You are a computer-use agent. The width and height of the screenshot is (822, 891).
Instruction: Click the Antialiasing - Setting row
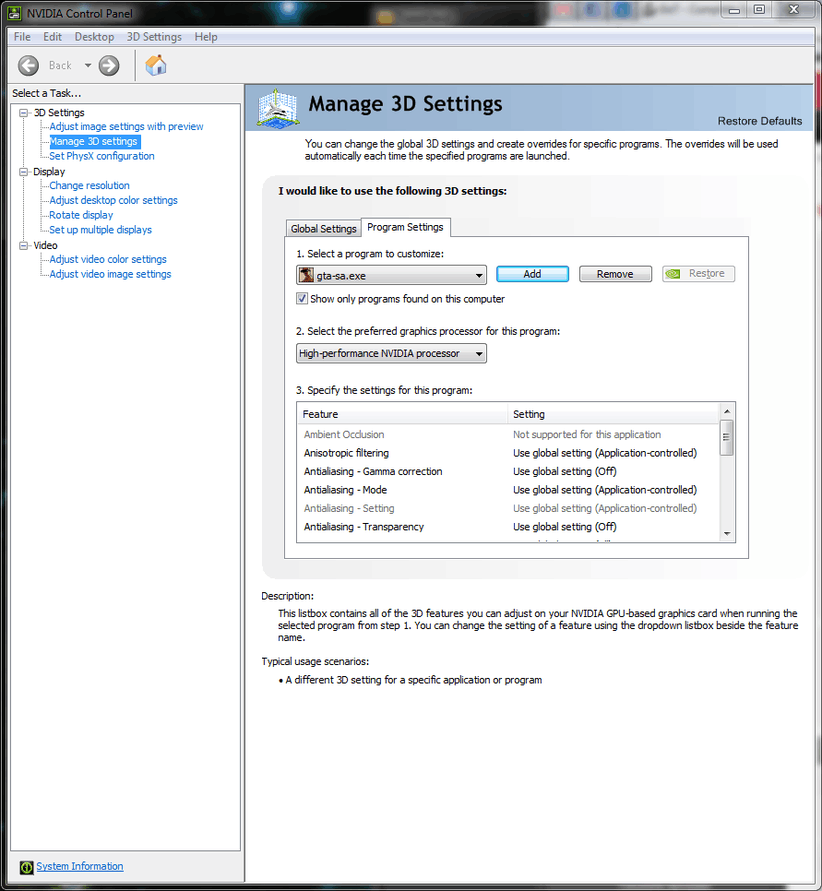pyautogui.click(x=508, y=509)
